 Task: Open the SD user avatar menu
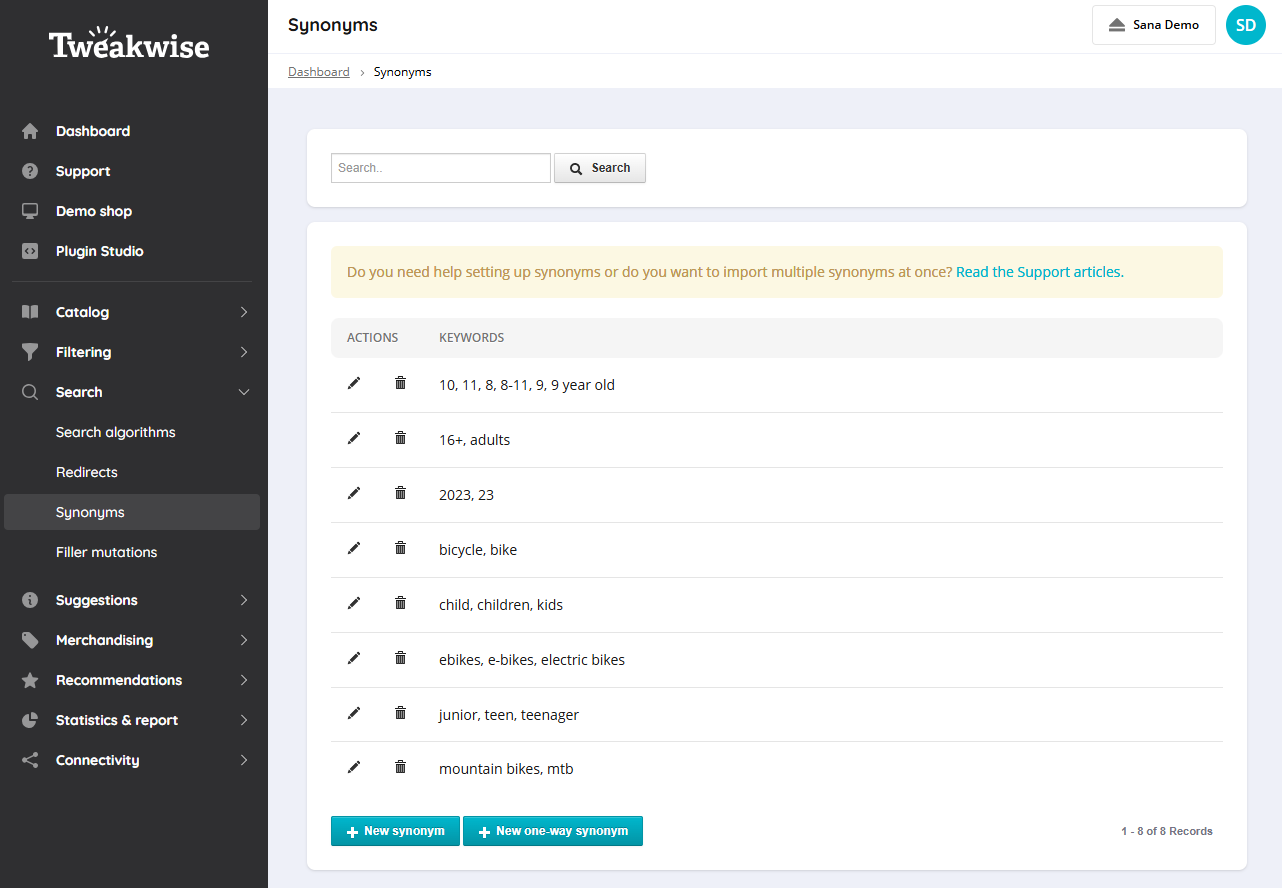[x=1246, y=25]
